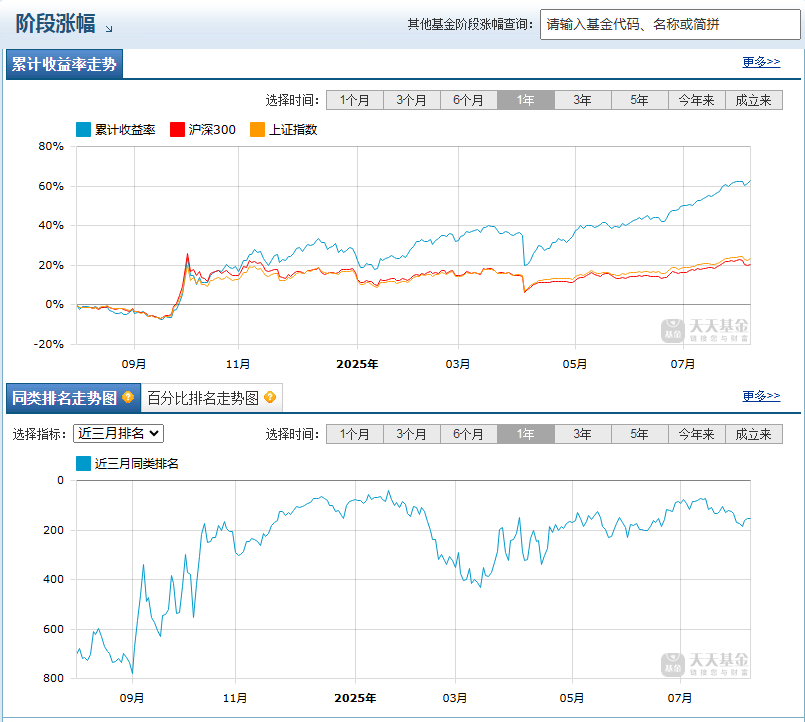The height and width of the screenshot is (722, 805).
Task: Select 3年 range in ranking chart
Action: (583, 434)
